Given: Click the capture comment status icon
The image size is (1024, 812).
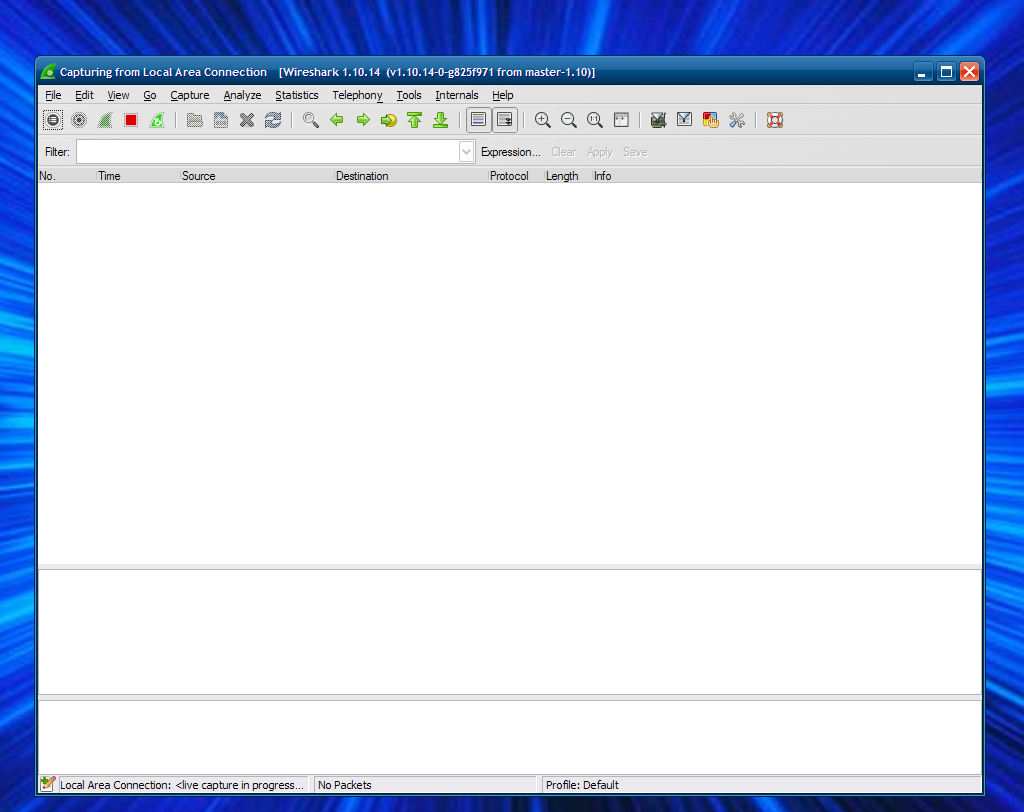Looking at the screenshot, I should click(48, 784).
